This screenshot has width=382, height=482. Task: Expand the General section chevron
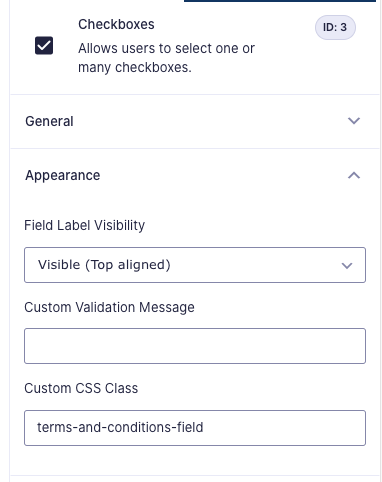[x=354, y=121]
